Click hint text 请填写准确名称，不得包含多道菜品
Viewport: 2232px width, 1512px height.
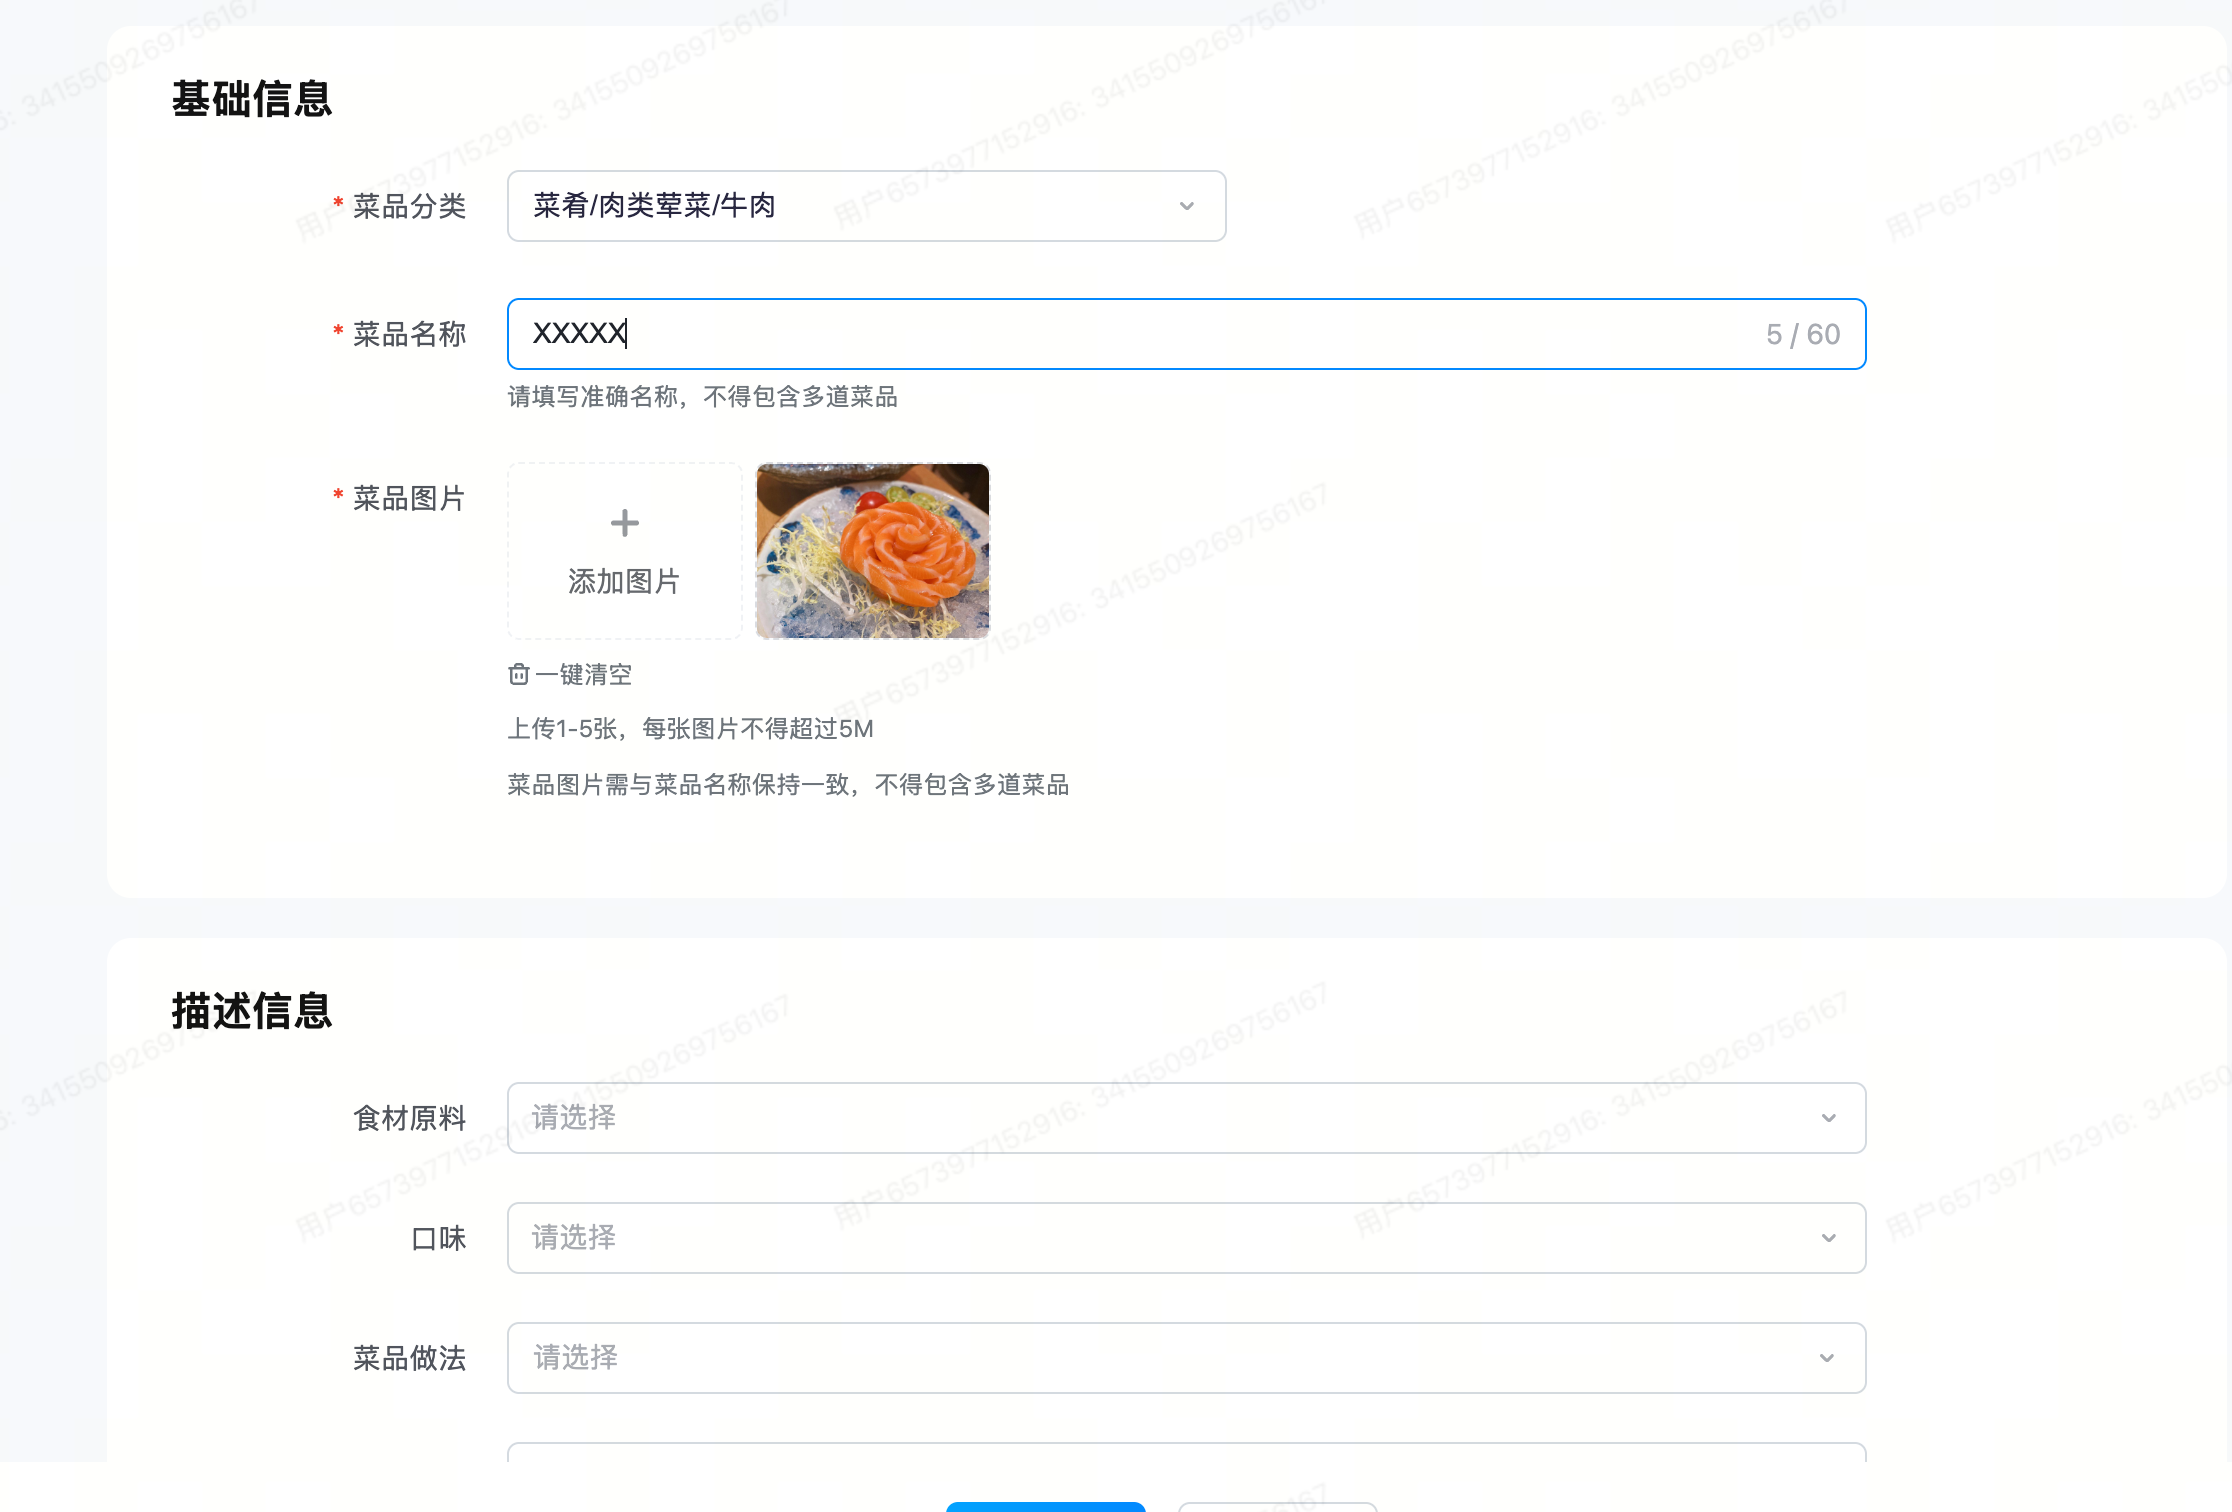[x=702, y=397]
